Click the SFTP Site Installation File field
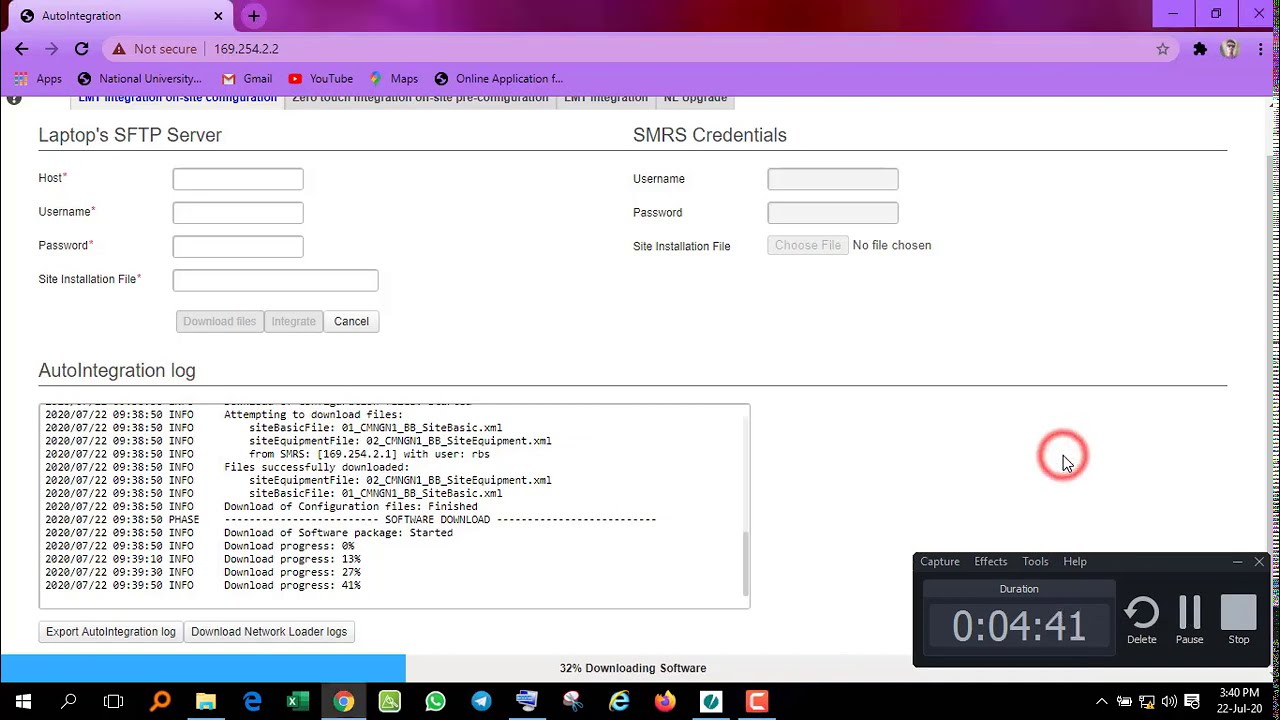1280x720 pixels. click(275, 280)
